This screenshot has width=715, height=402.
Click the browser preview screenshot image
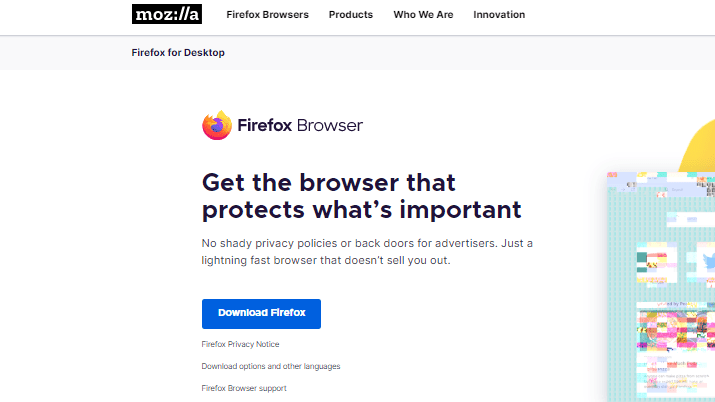point(661,287)
